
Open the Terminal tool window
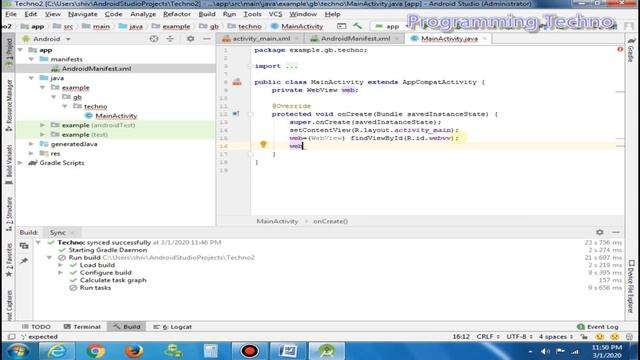82,327
